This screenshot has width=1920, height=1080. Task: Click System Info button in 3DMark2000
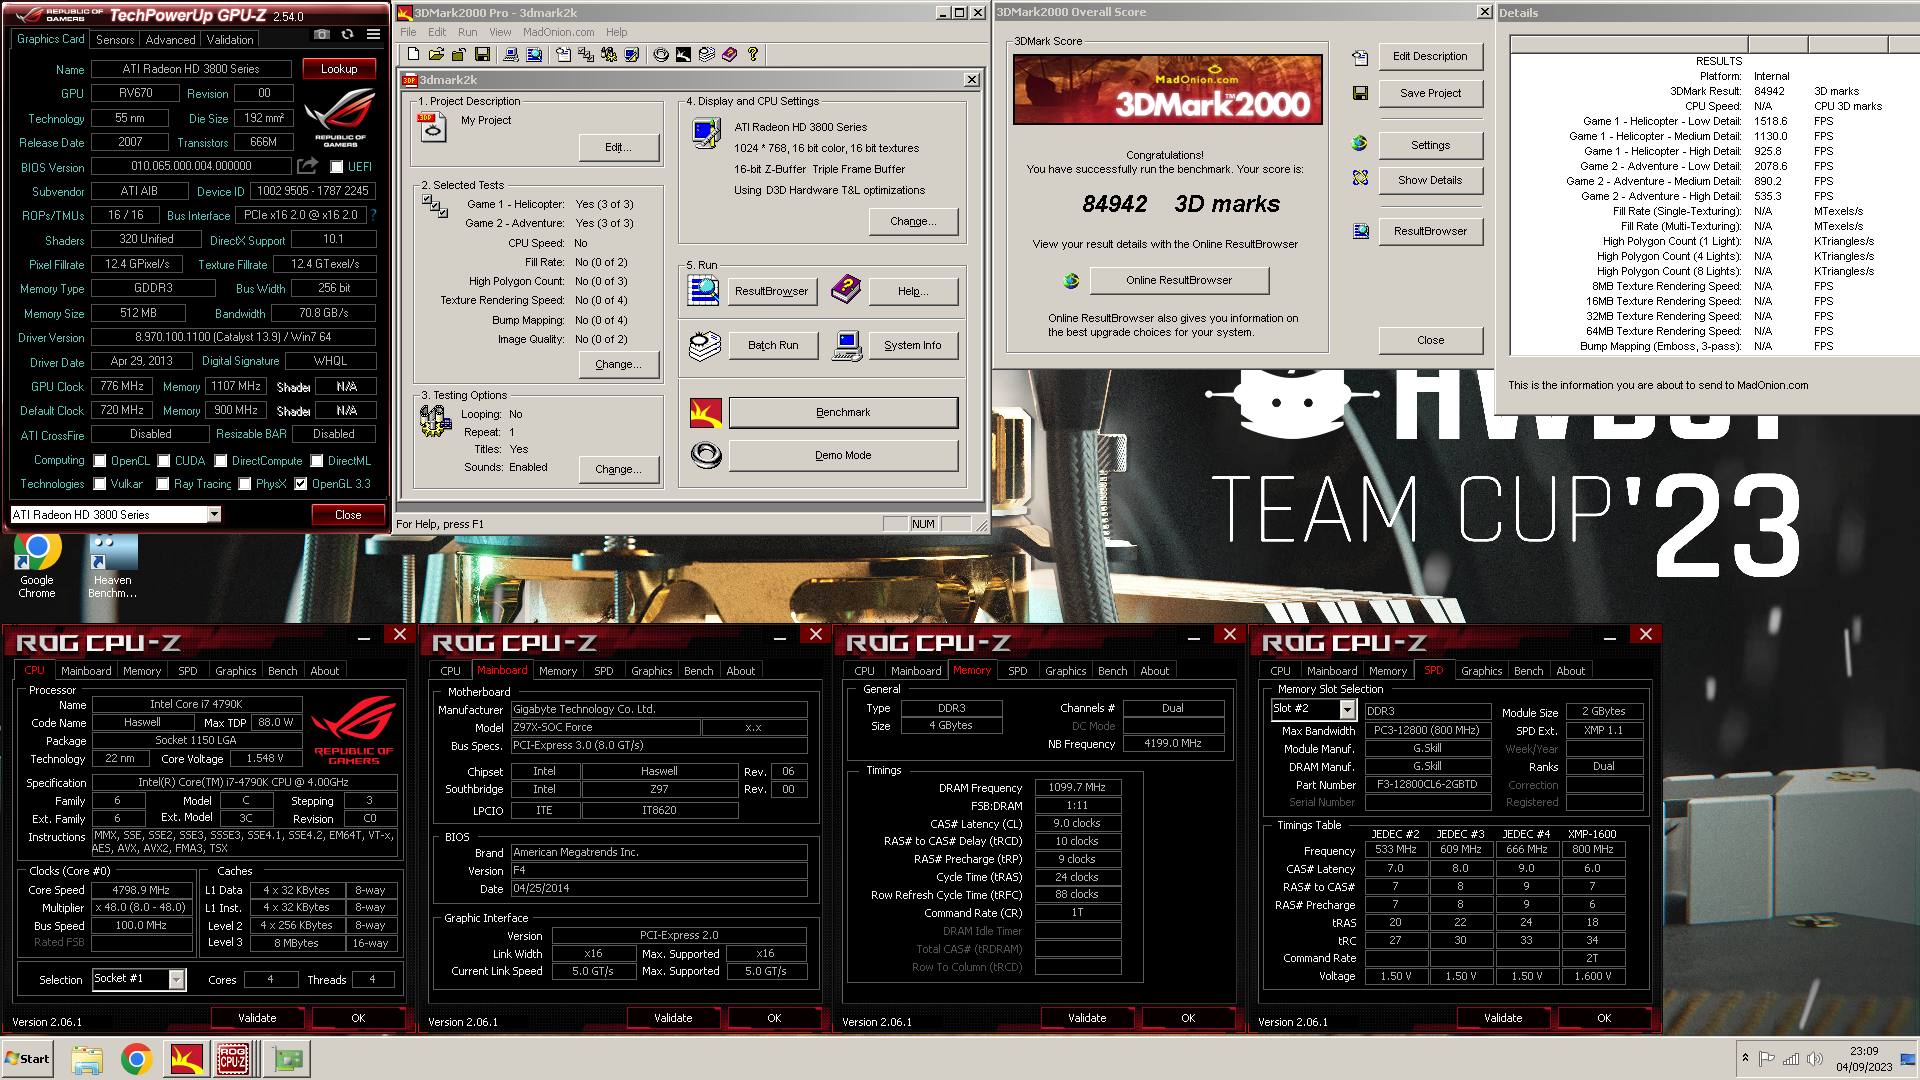pyautogui.click(x=912, y=345)
